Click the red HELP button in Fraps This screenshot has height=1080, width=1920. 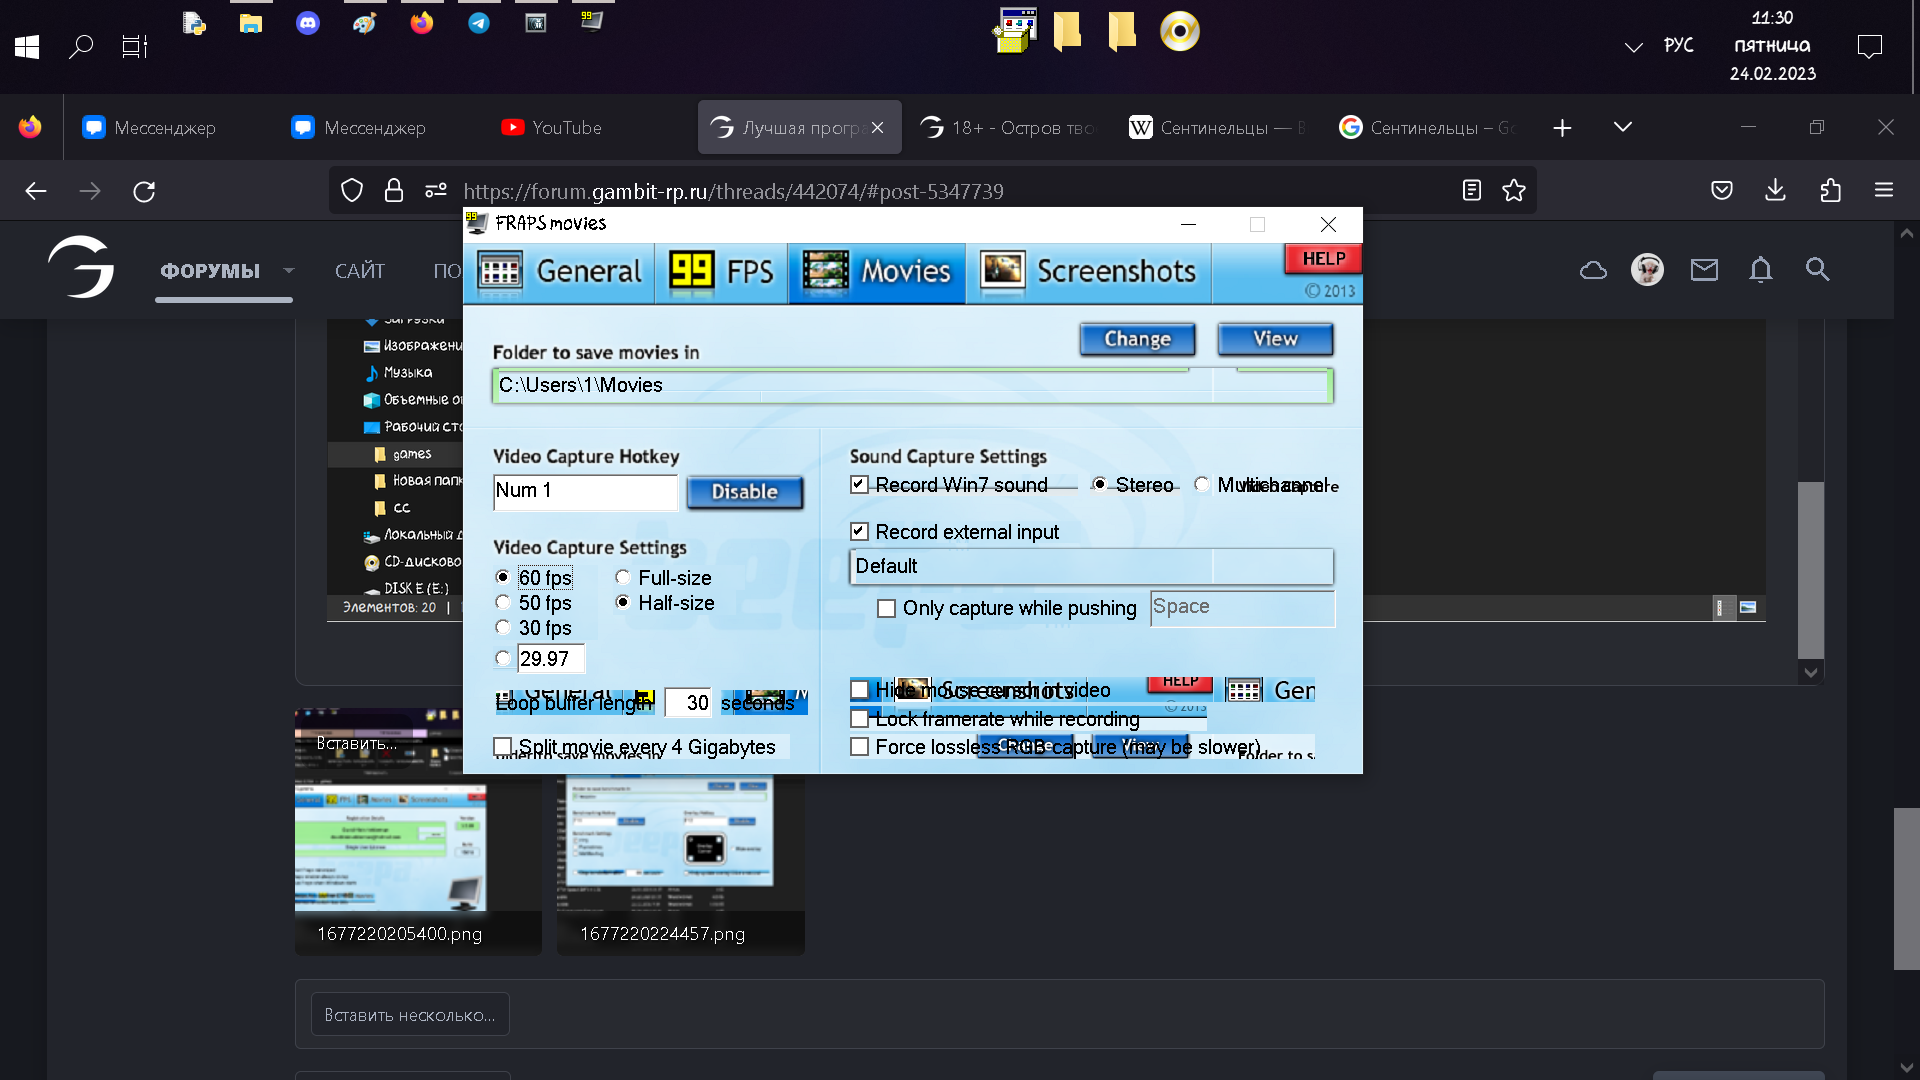(x=1323, y=259)
